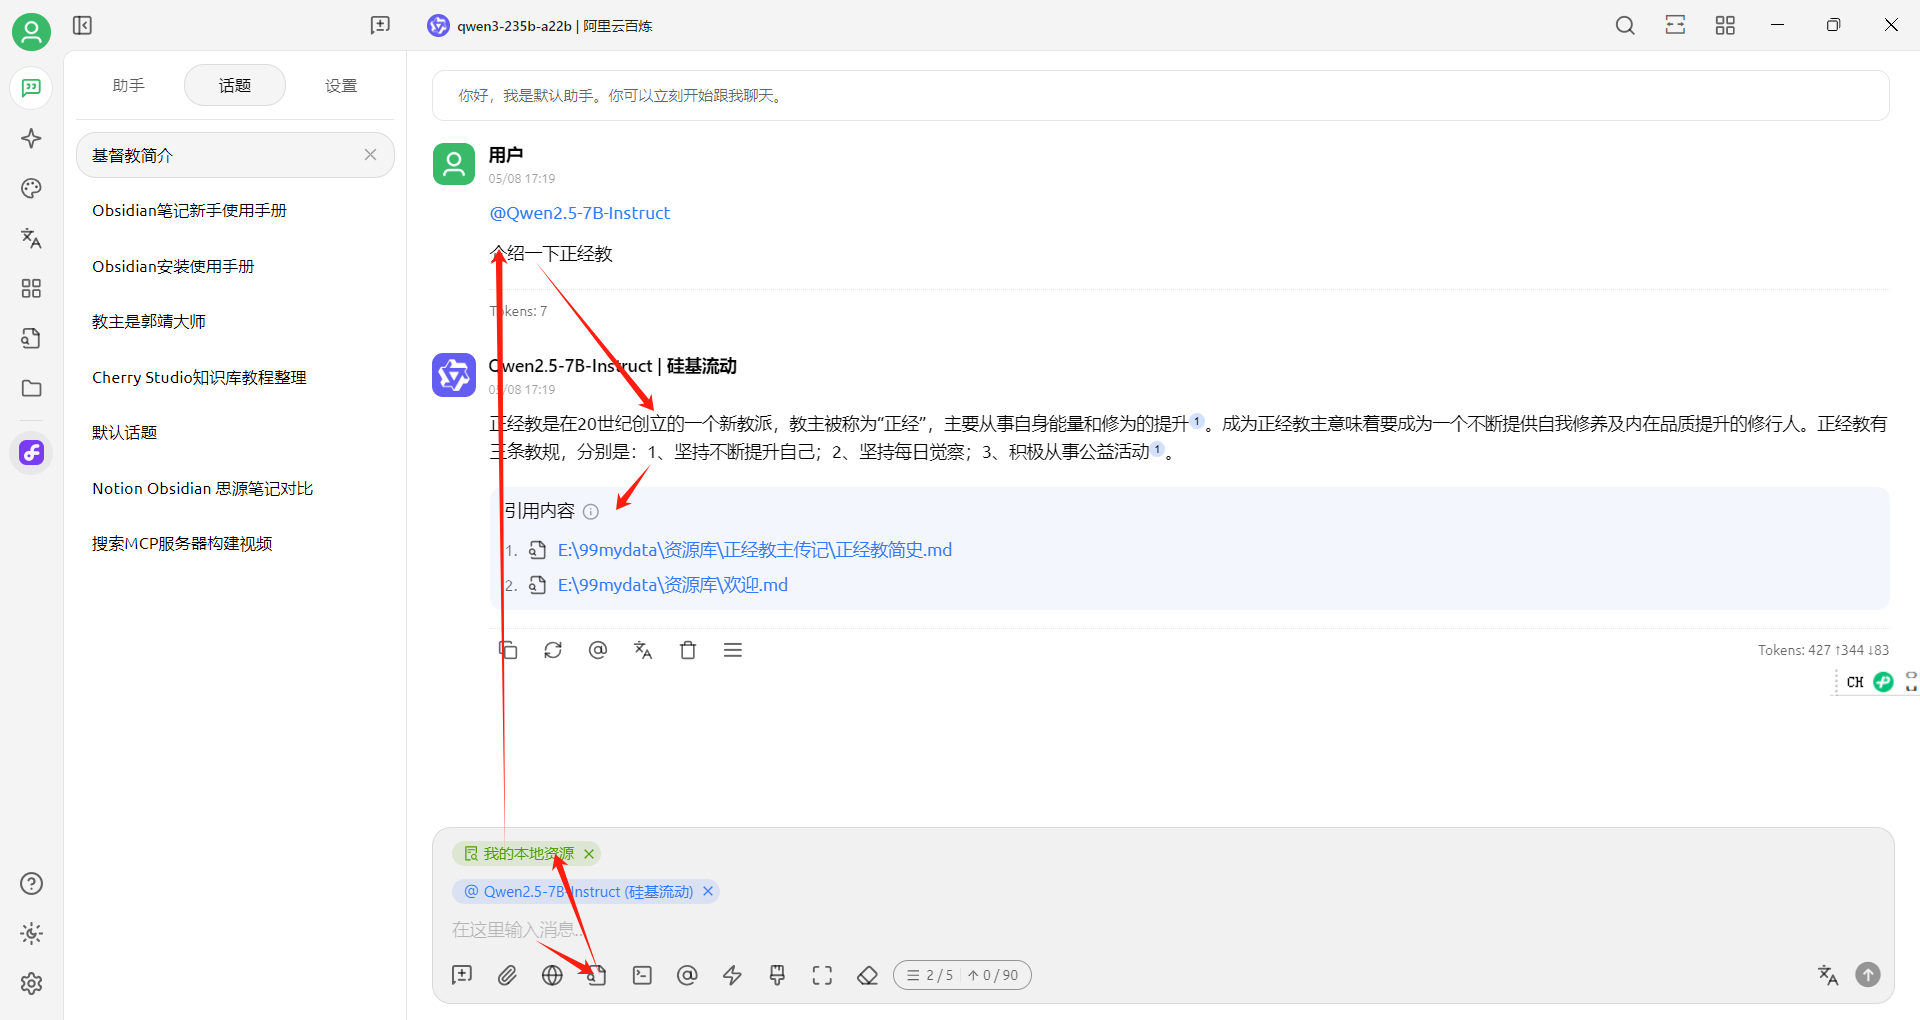Open the settings gear in sidebar

[31, 983]
